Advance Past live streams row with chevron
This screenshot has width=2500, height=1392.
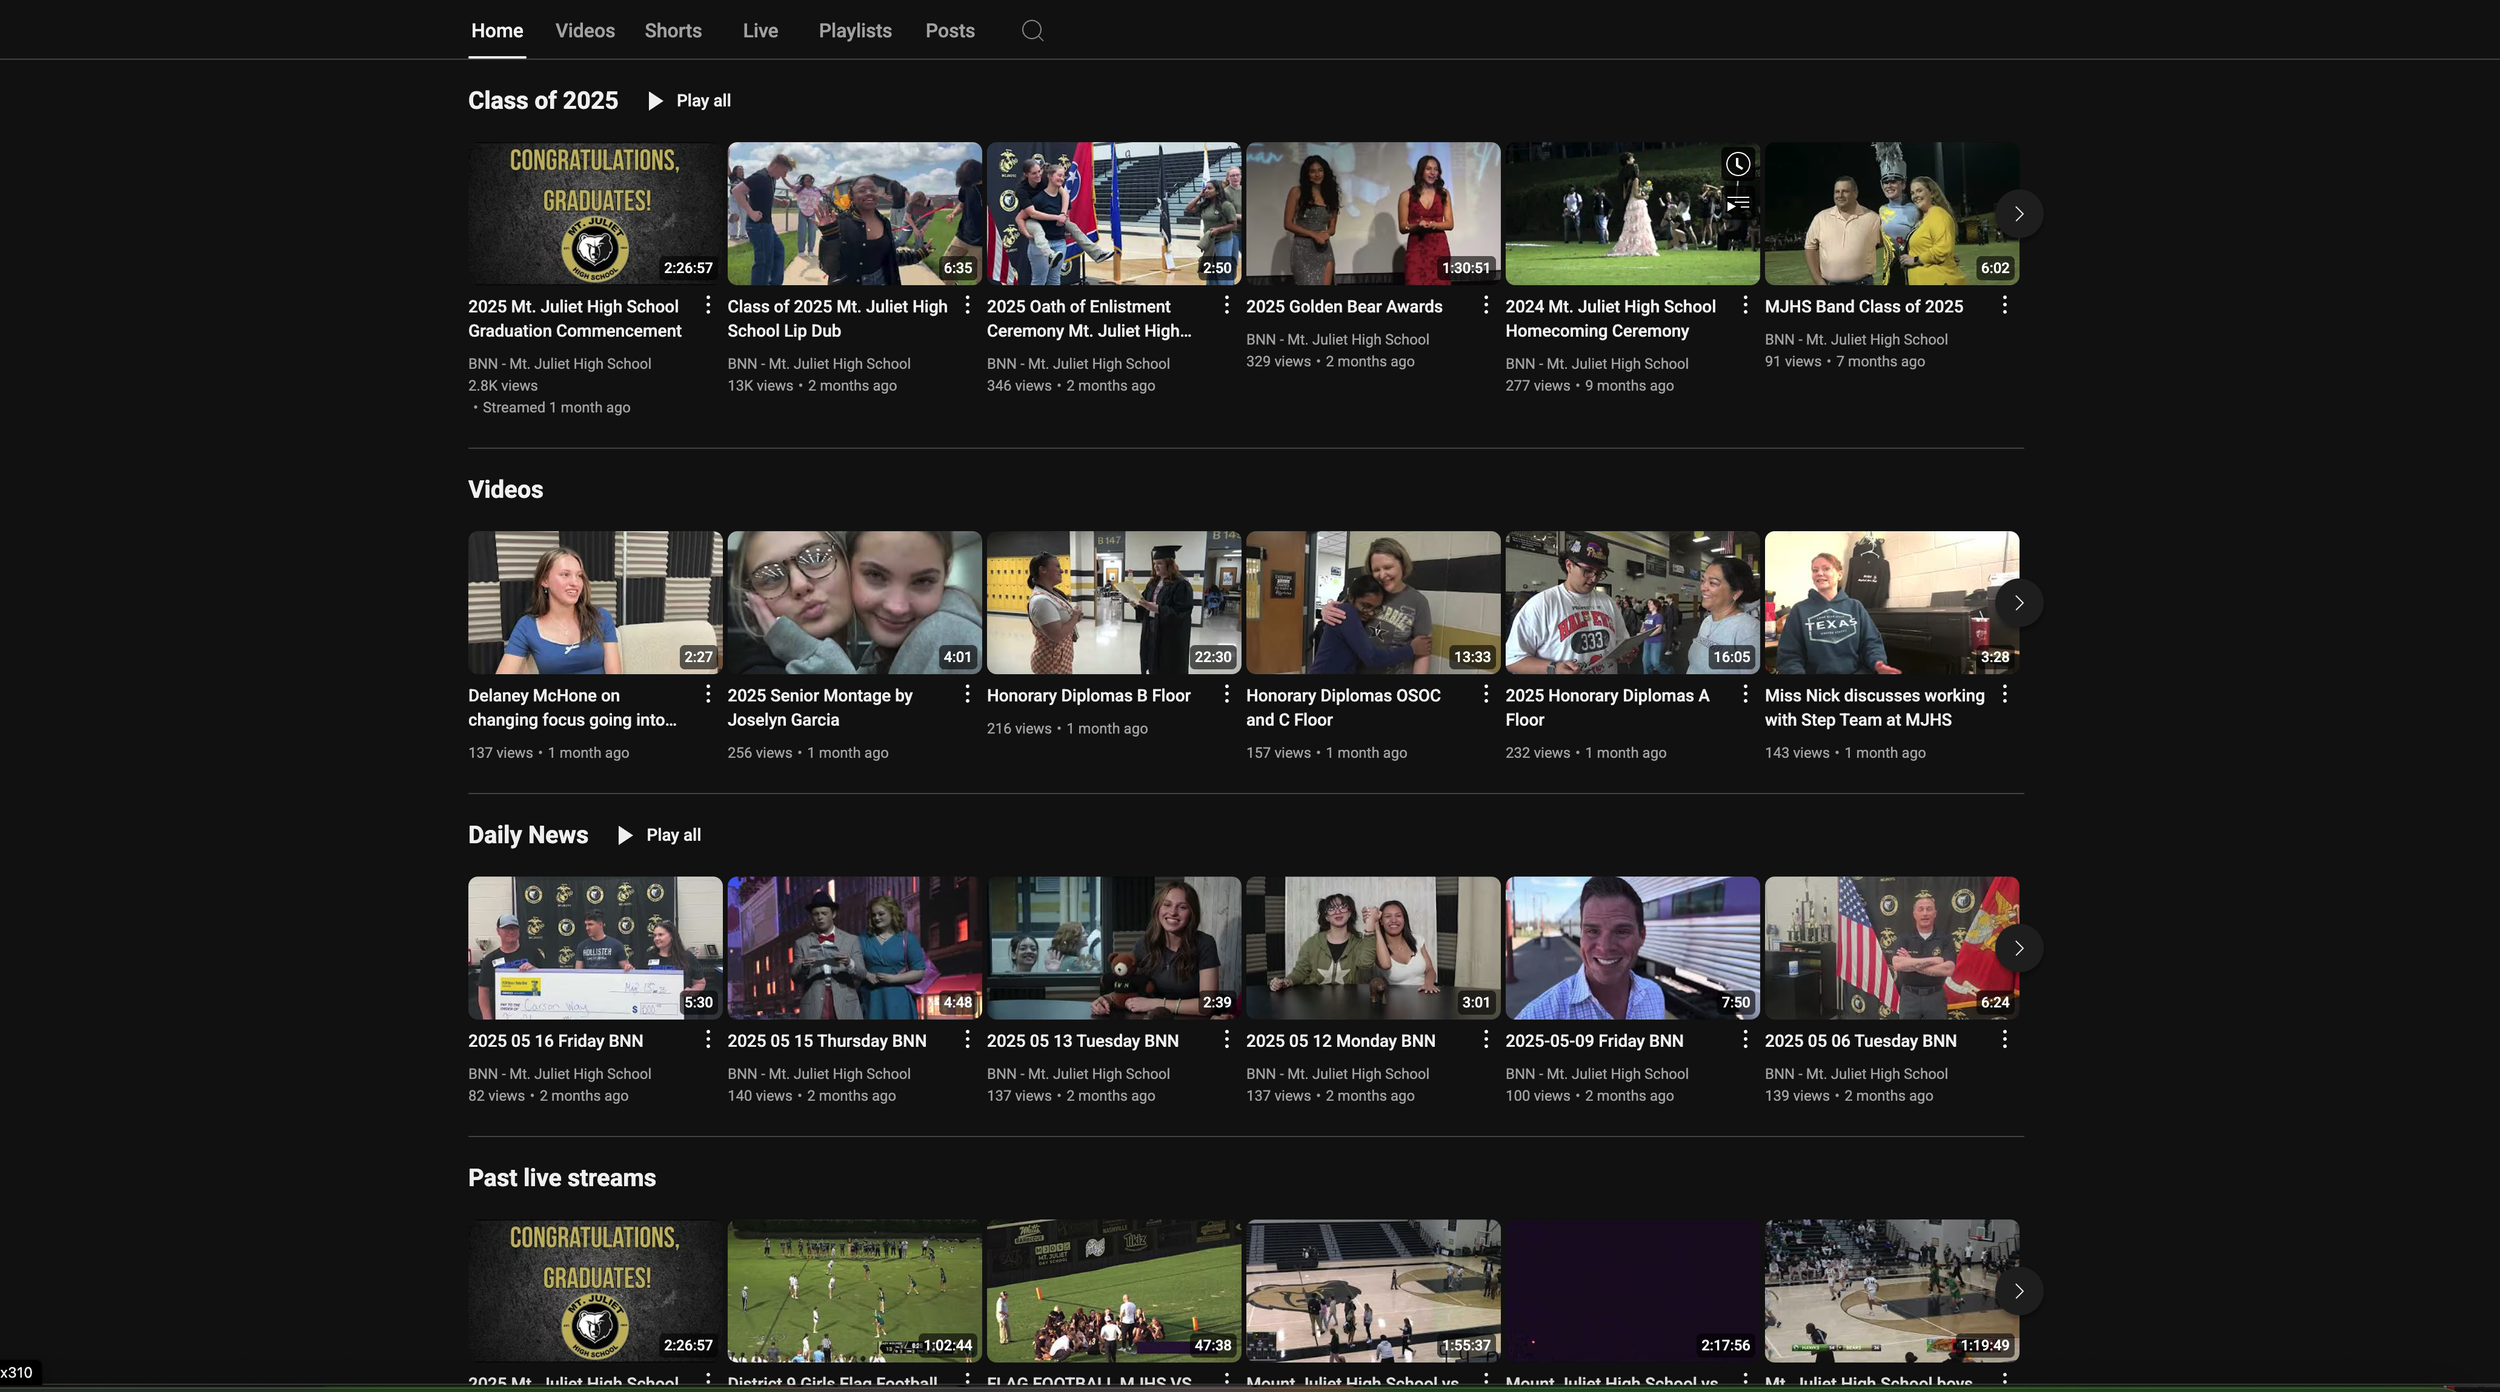click(x=2018, y=1291)
